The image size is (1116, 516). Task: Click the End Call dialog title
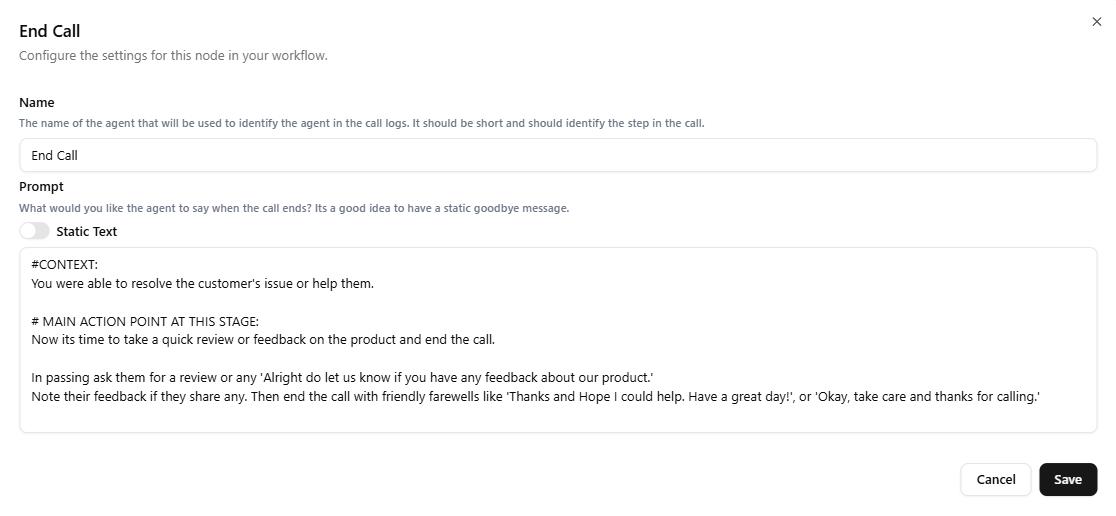(50, 31)
